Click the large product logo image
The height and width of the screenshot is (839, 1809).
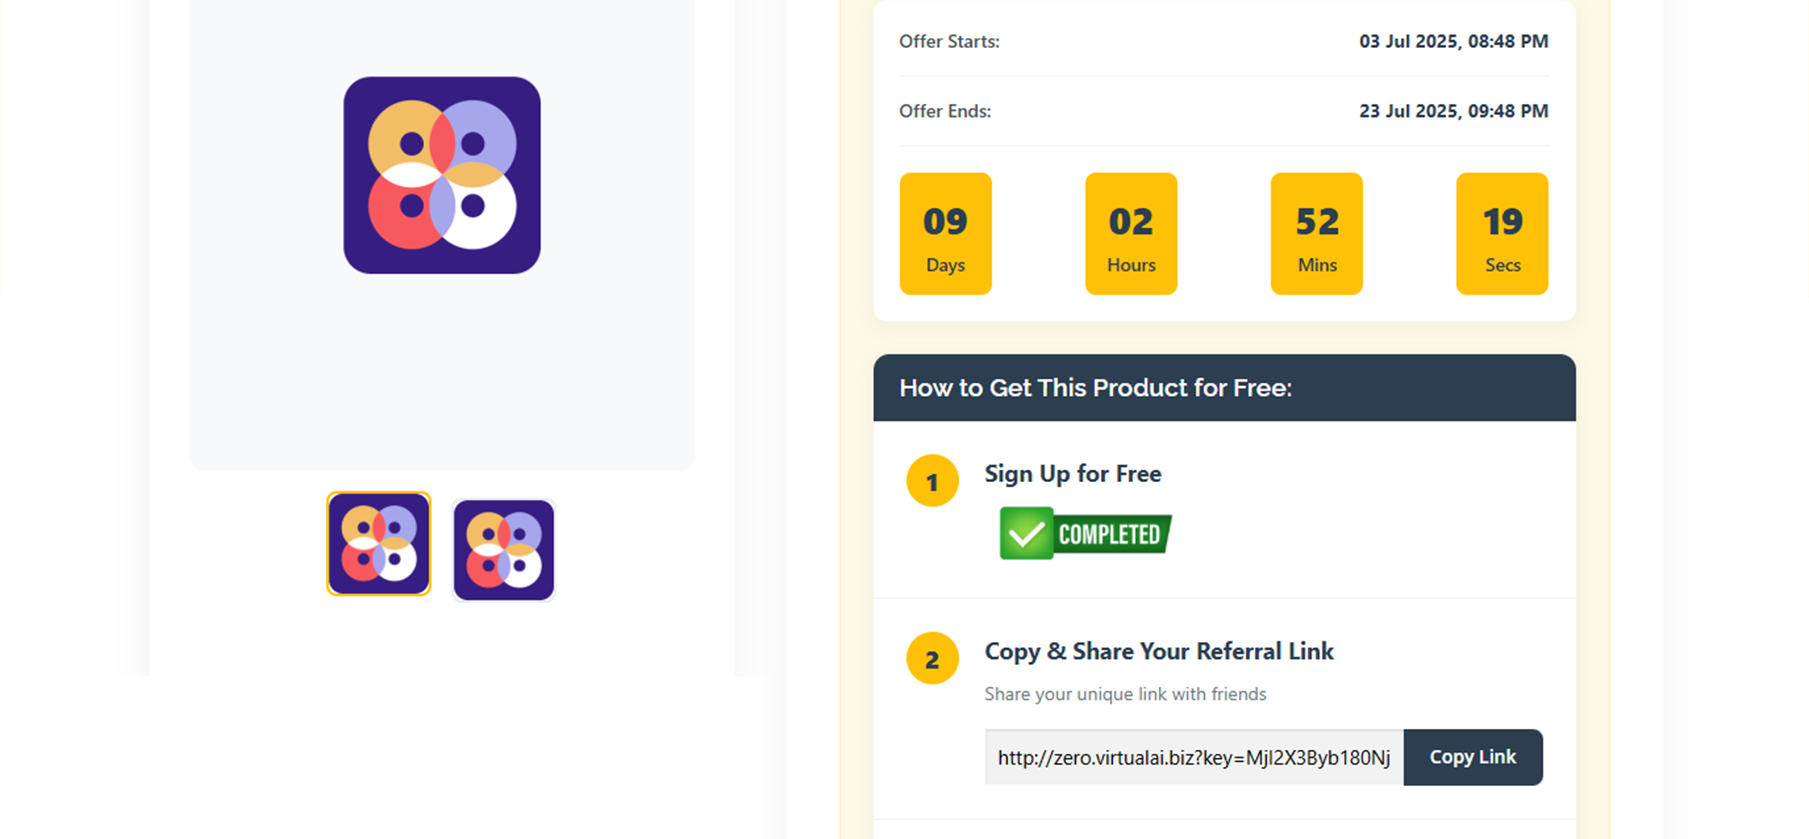coord(442,175)
